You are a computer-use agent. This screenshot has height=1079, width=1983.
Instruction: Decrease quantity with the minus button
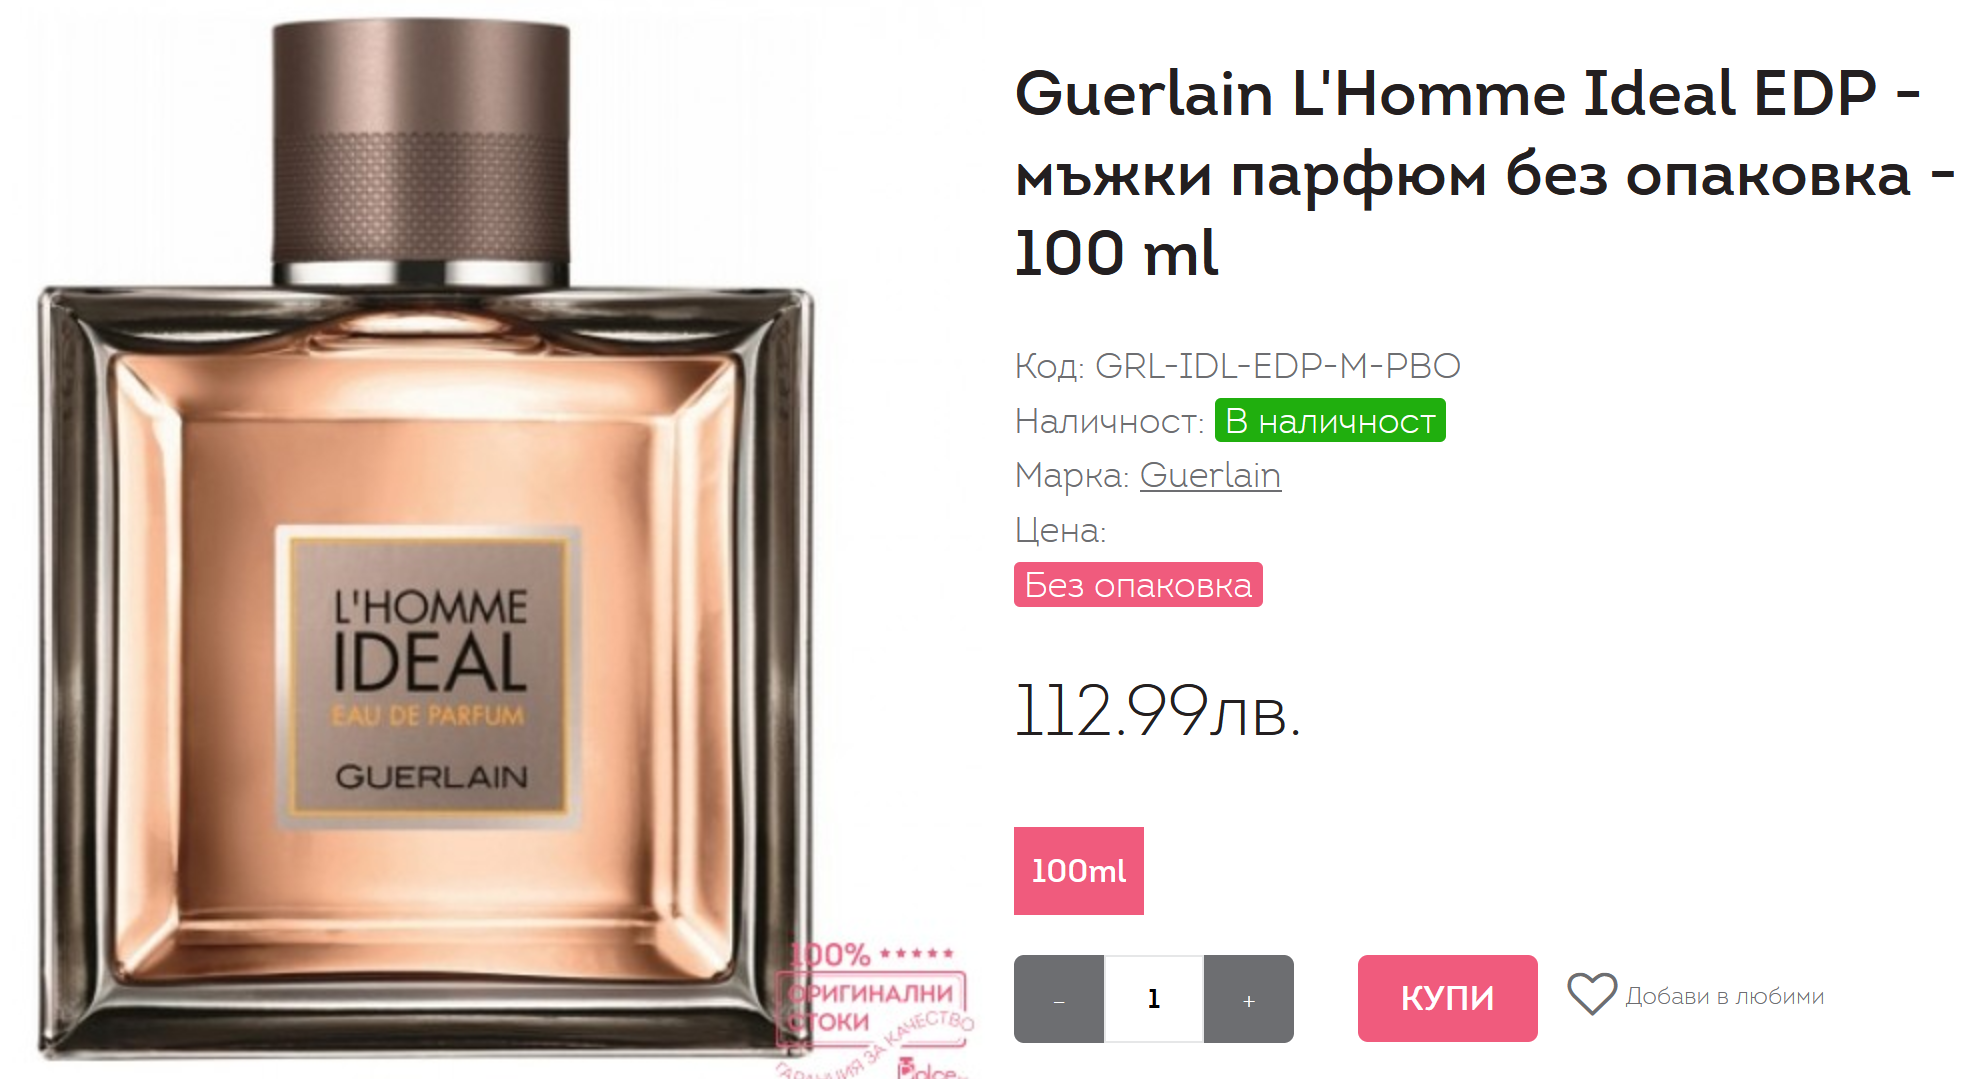pos(1059,999)
